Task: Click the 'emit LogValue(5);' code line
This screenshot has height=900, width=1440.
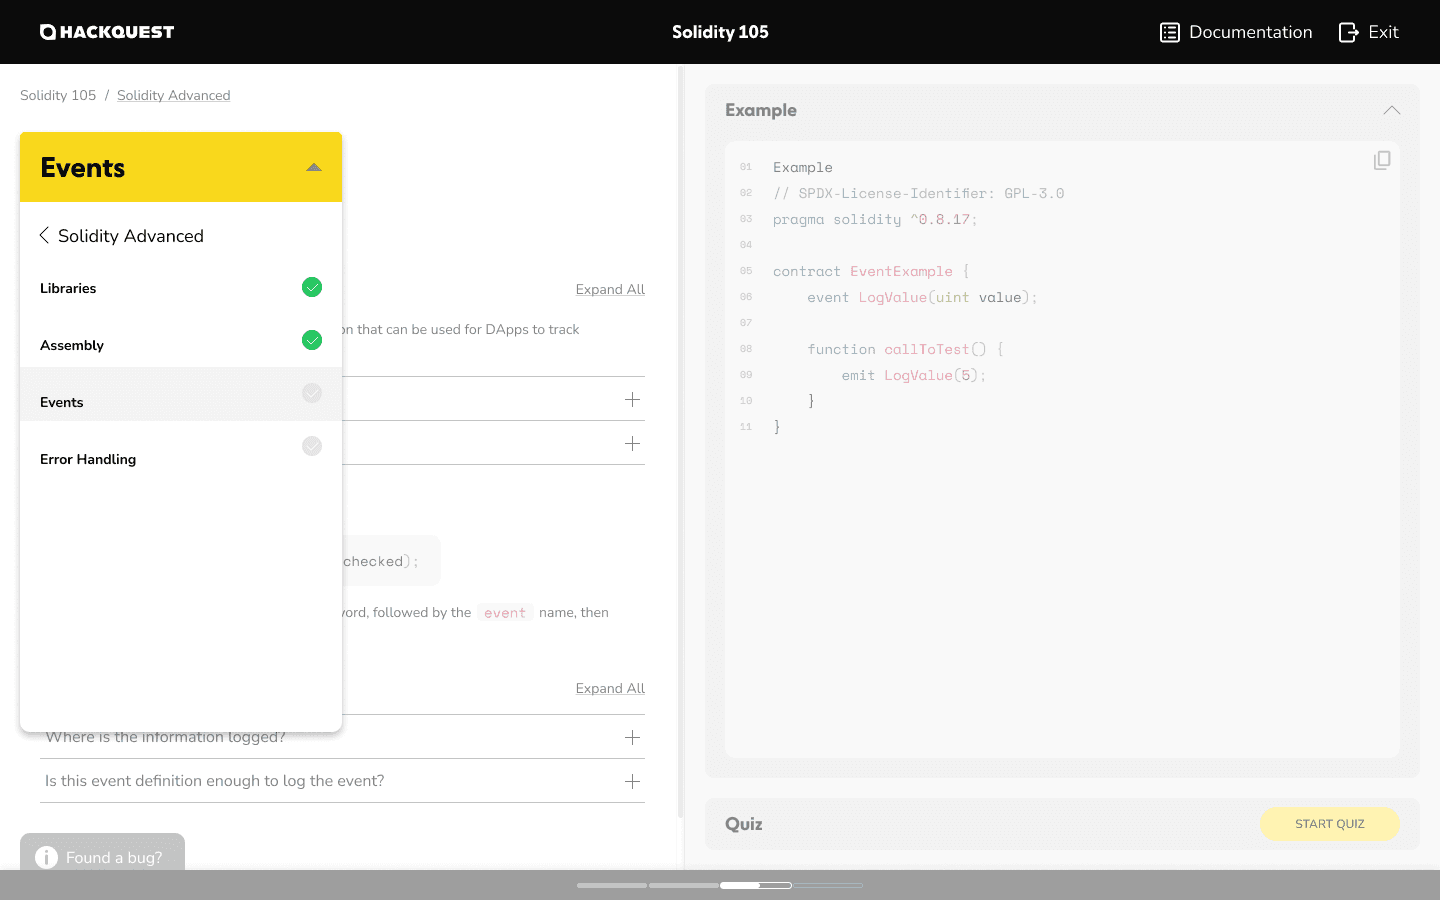Action: [x=913, y=375]
